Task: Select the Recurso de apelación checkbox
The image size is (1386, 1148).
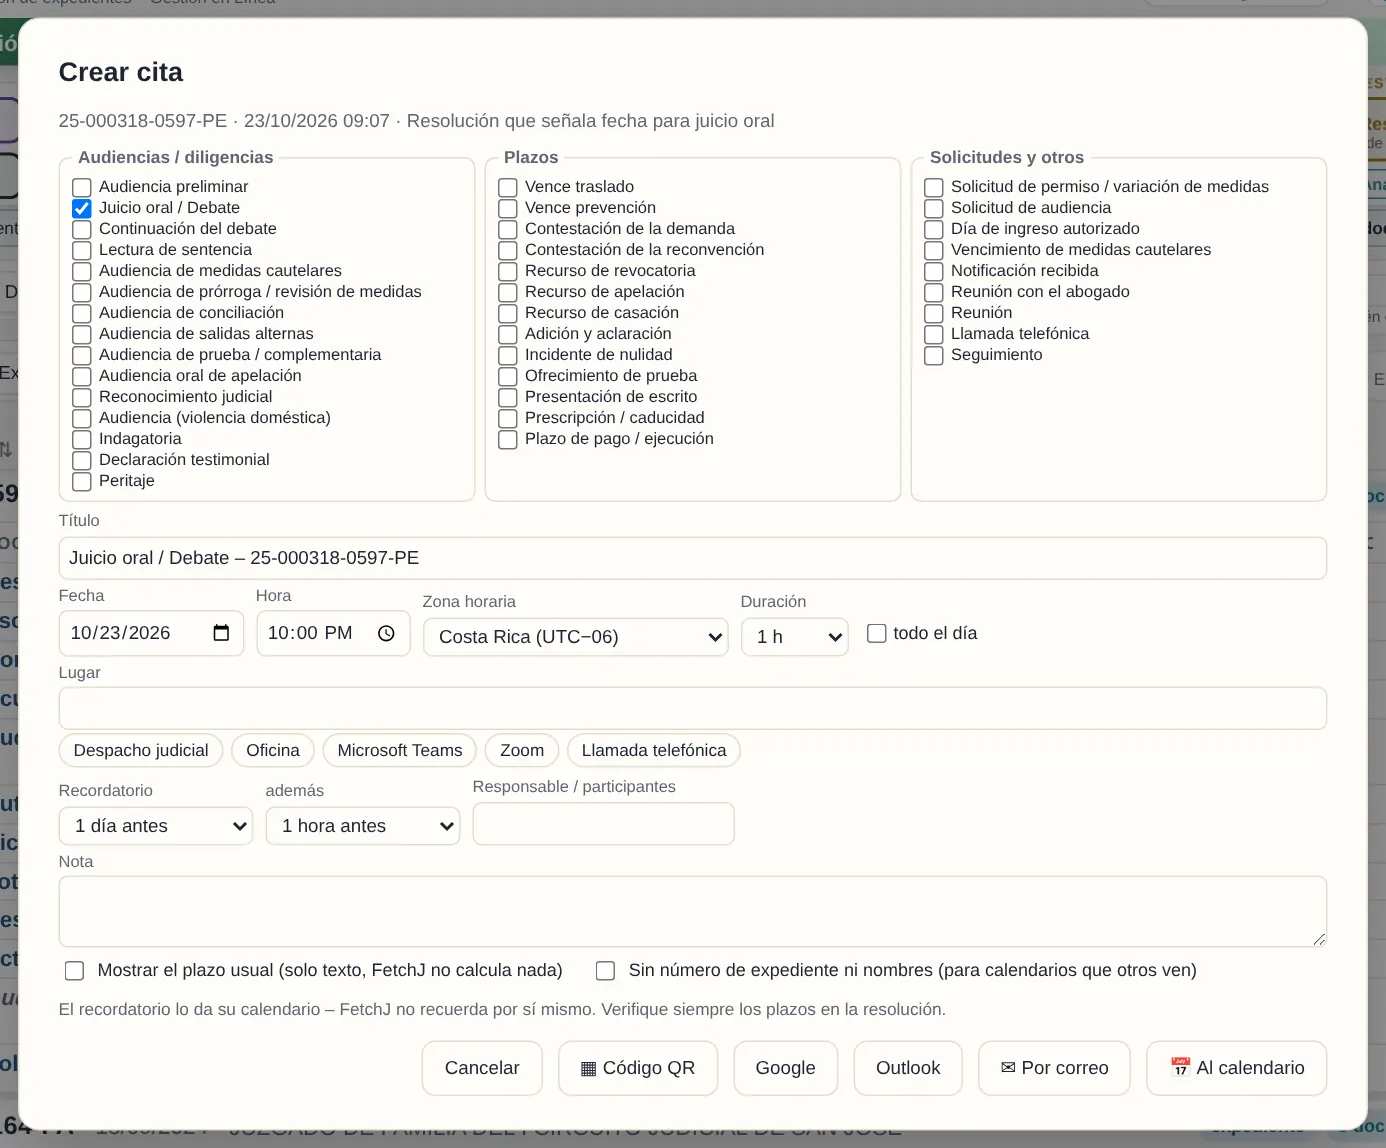Action: [x=508, y=292]
